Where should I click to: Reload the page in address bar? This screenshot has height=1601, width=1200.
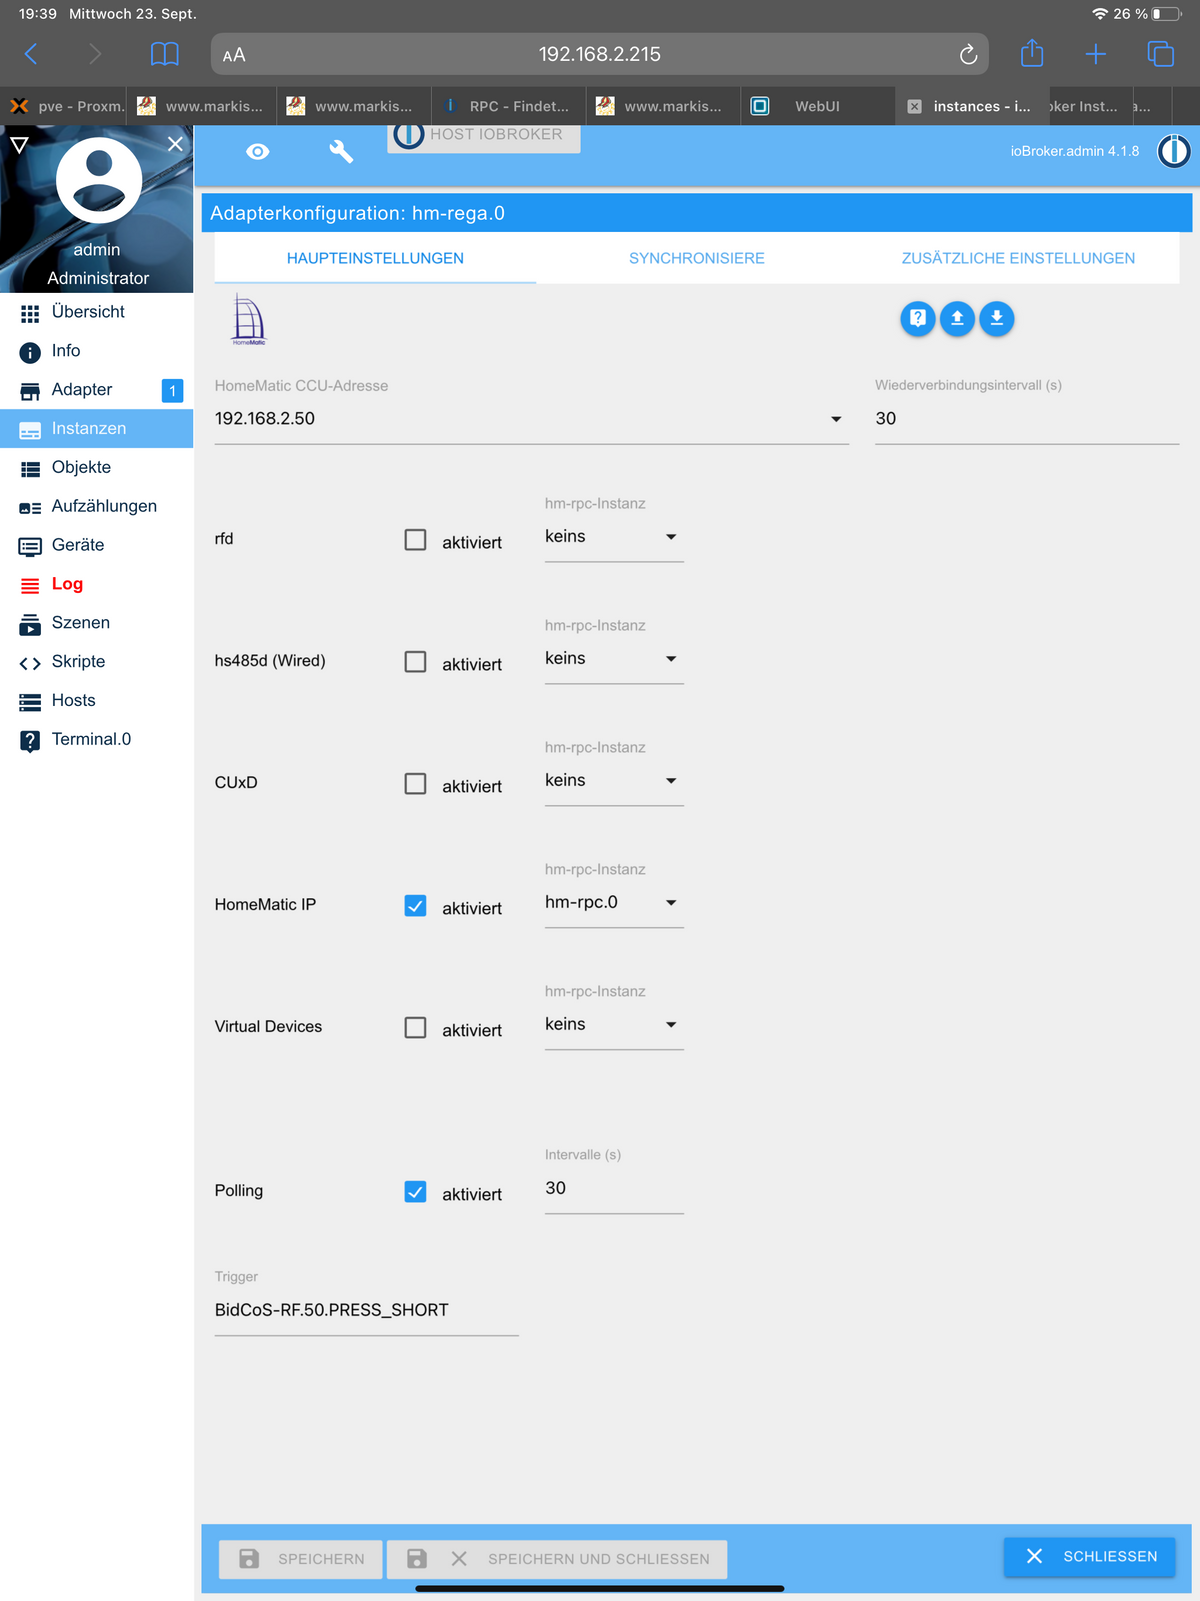pyautogui.click(x=968, y=55)
